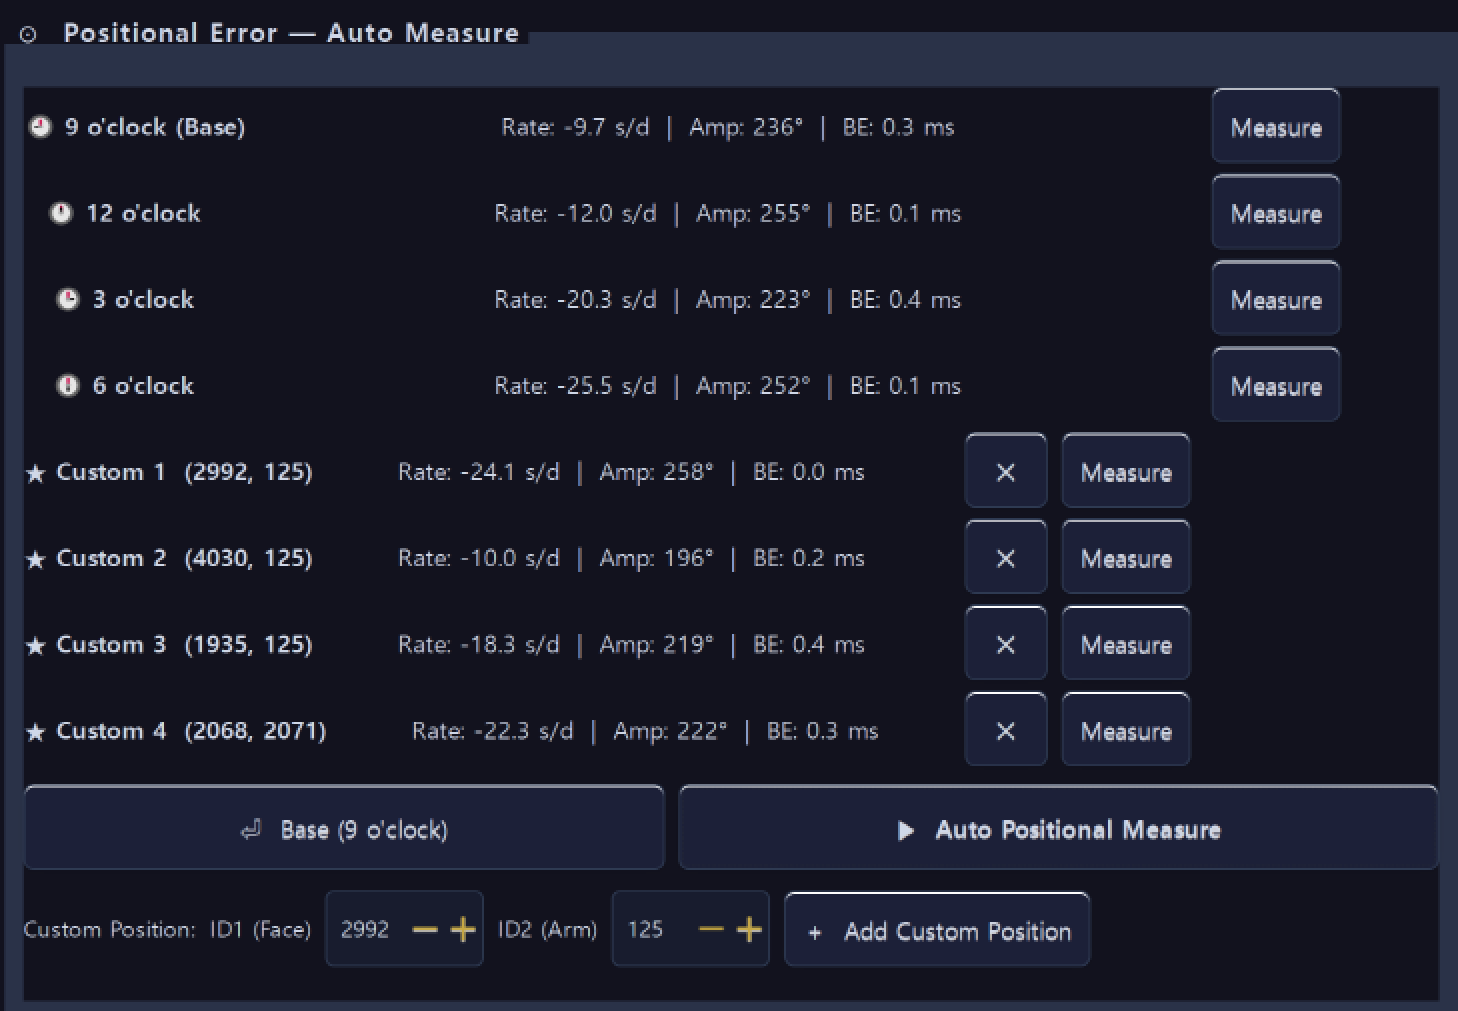Increase ID1 (Face) value with plus

pos(463,930)
